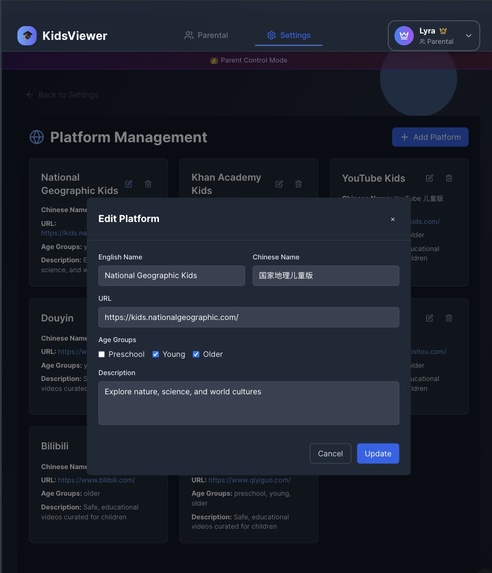Click edit icon on National Geographic Kids card
This screenshot has height=573, width=492.
coord(129,184)
